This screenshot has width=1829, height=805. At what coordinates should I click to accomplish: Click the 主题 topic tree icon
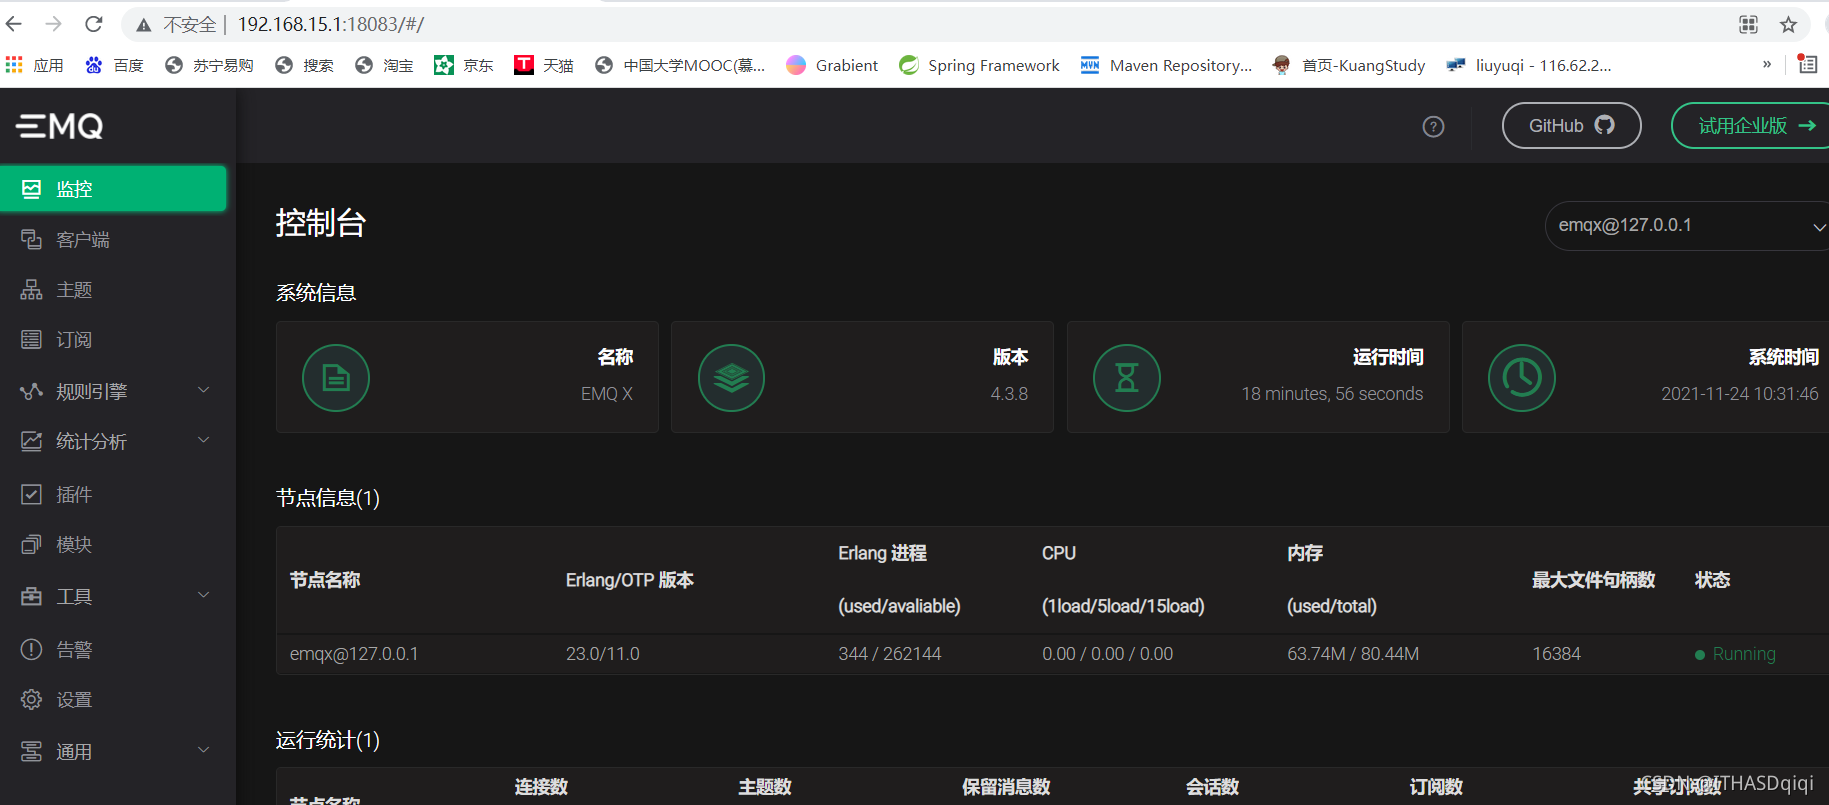point(32,290)
